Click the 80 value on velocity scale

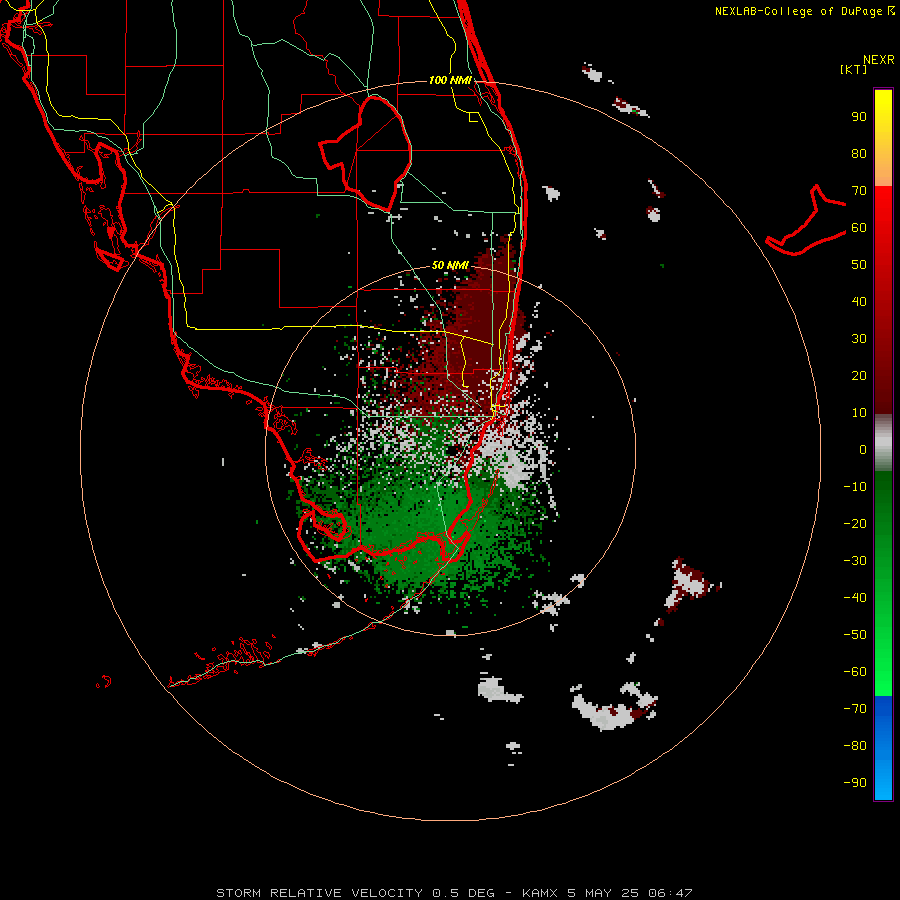coord(859,154)
